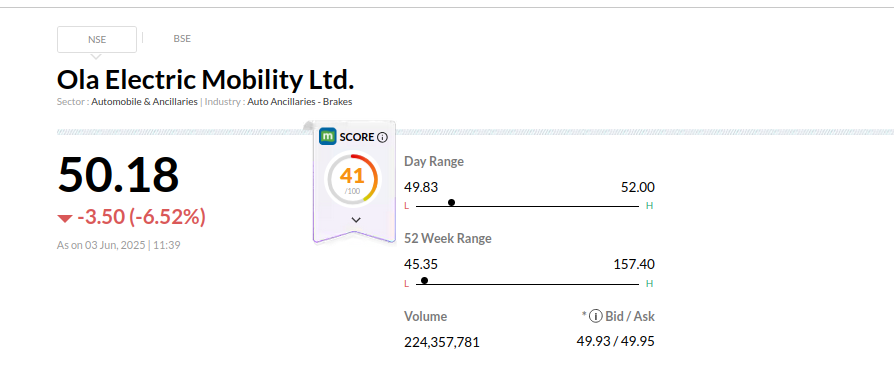894x382 pixels.
Task: Click the red down-arrow price change icon
Action: (65, 218)
